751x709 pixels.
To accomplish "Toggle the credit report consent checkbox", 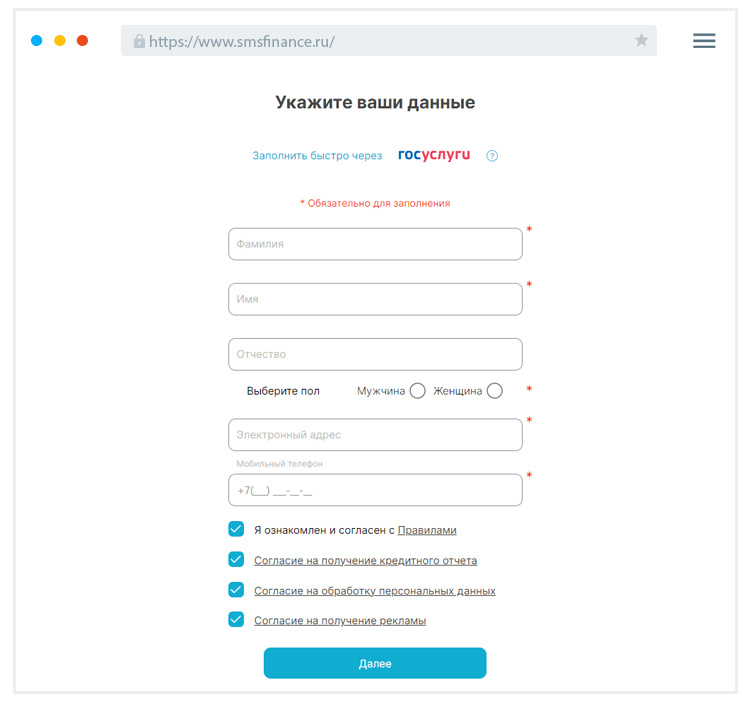I will click(x=236, y=560).
